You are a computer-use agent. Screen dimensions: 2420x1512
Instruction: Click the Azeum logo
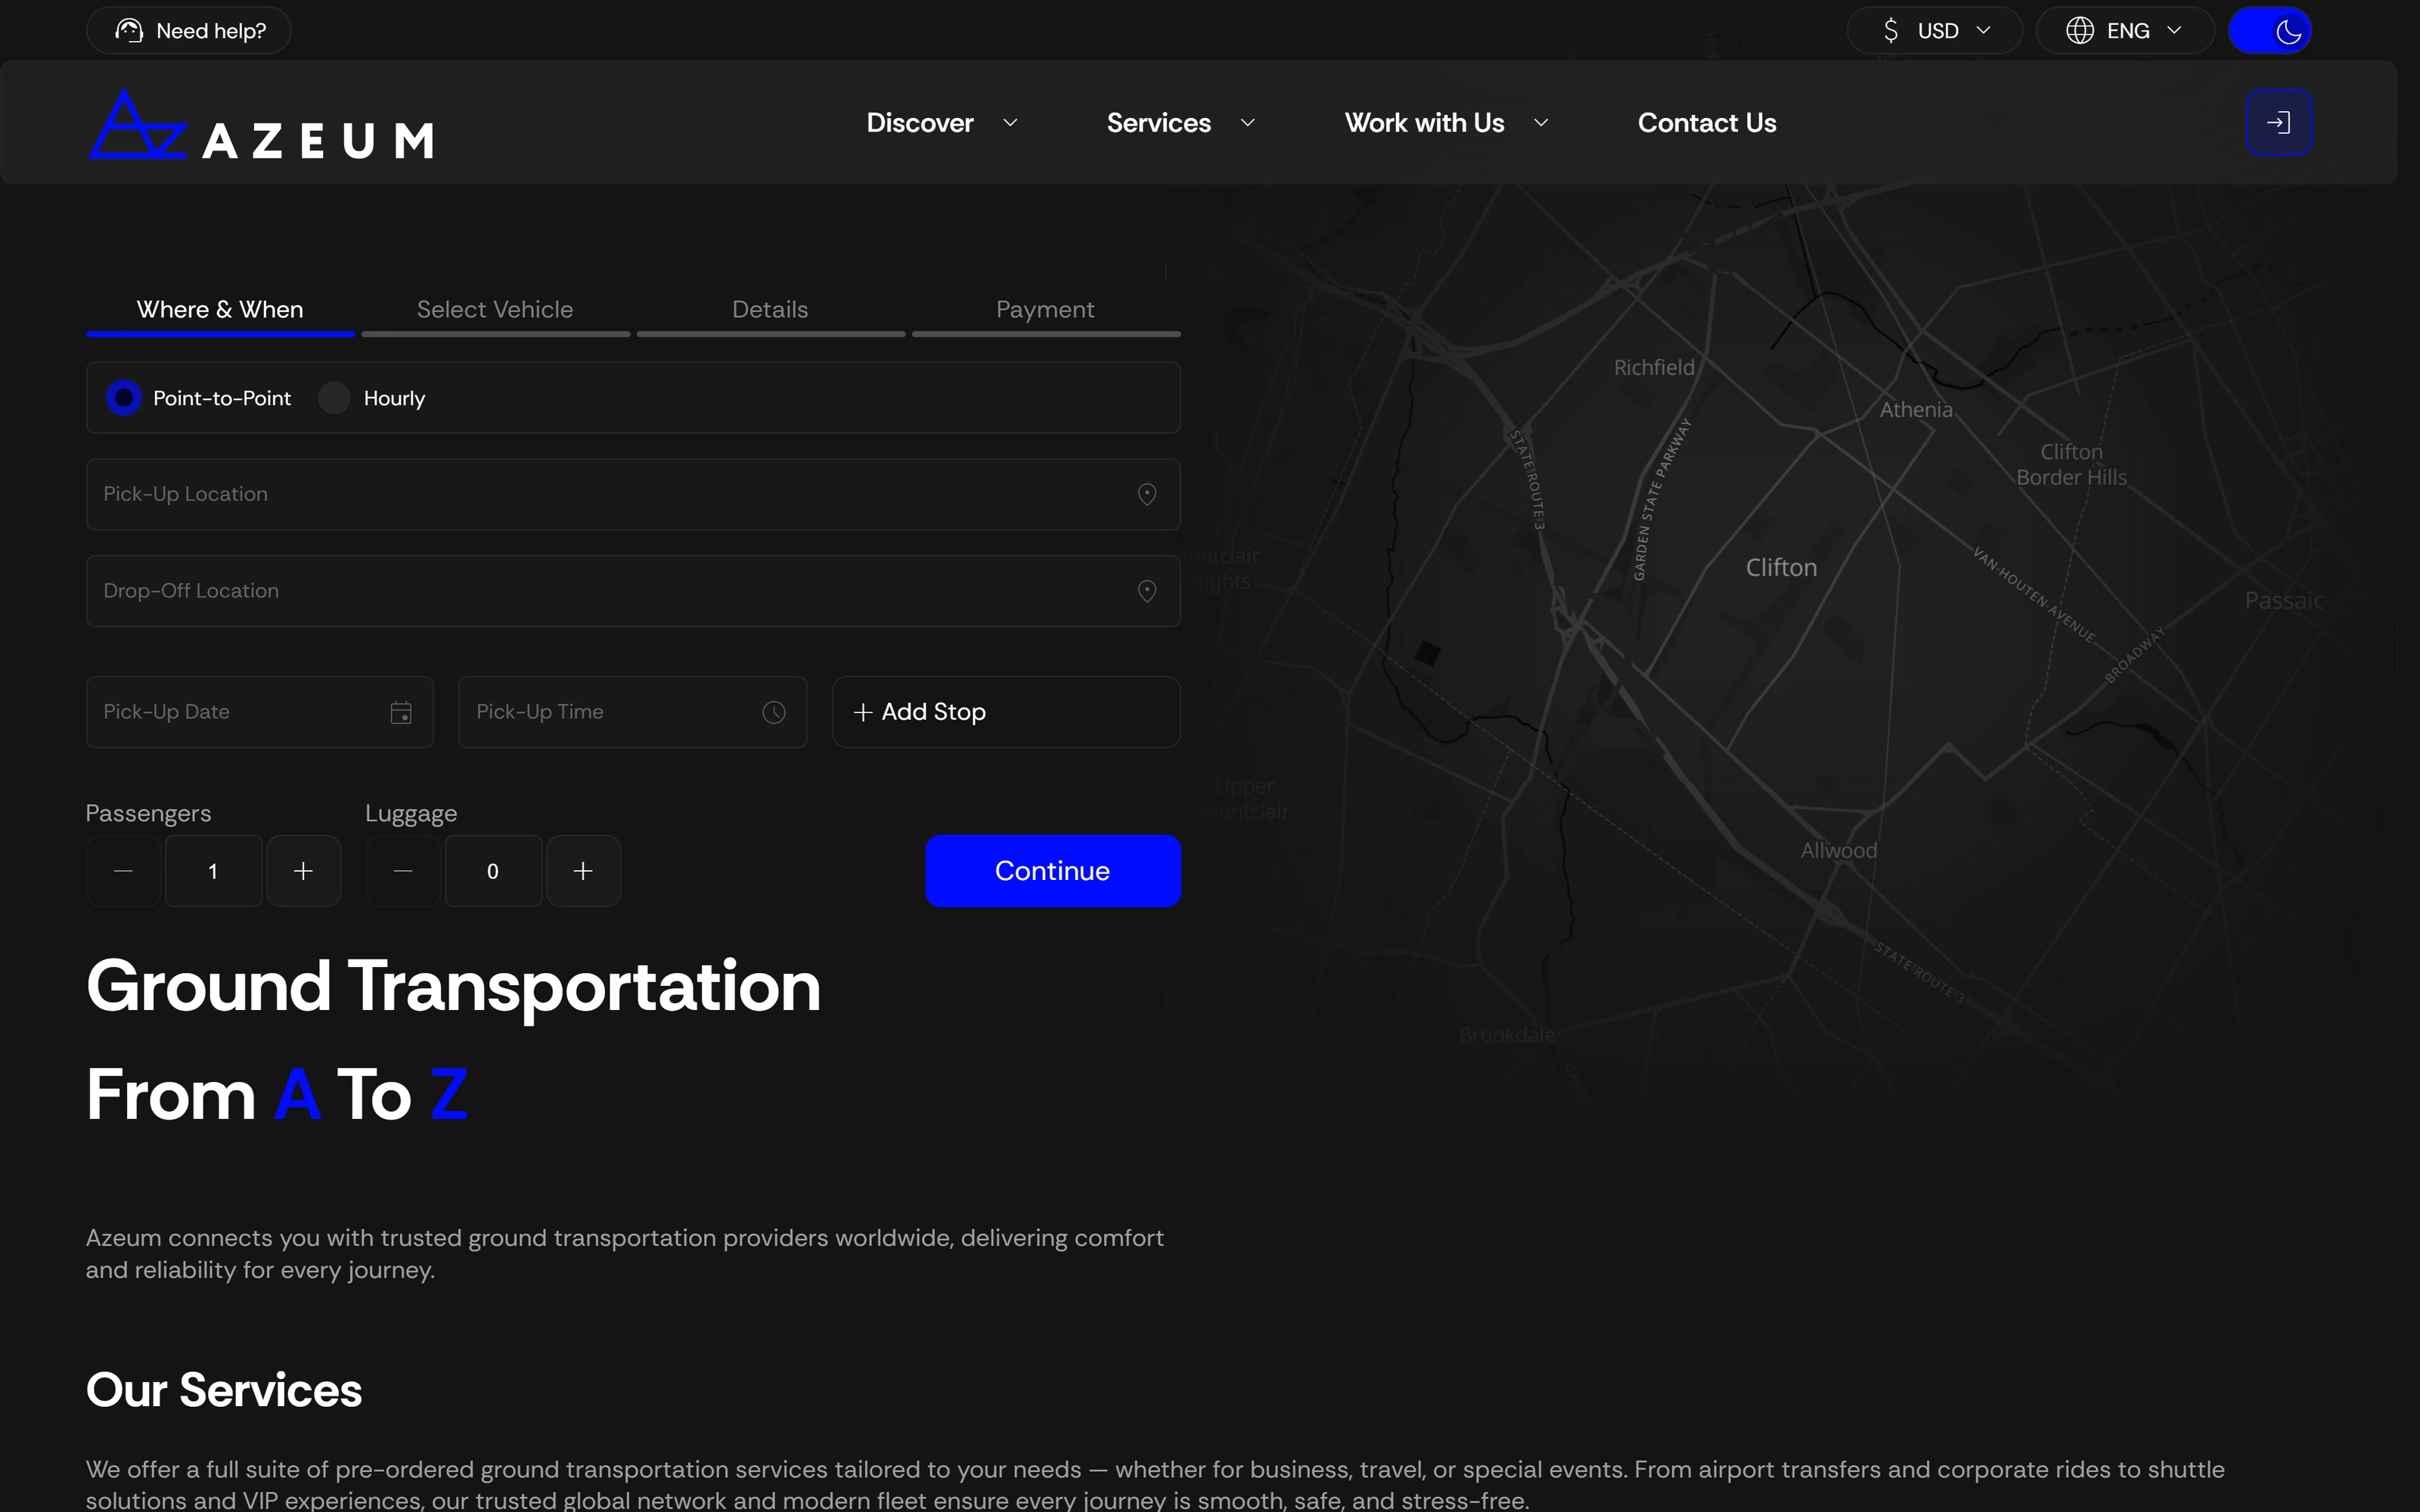click(x=261, y=124)
